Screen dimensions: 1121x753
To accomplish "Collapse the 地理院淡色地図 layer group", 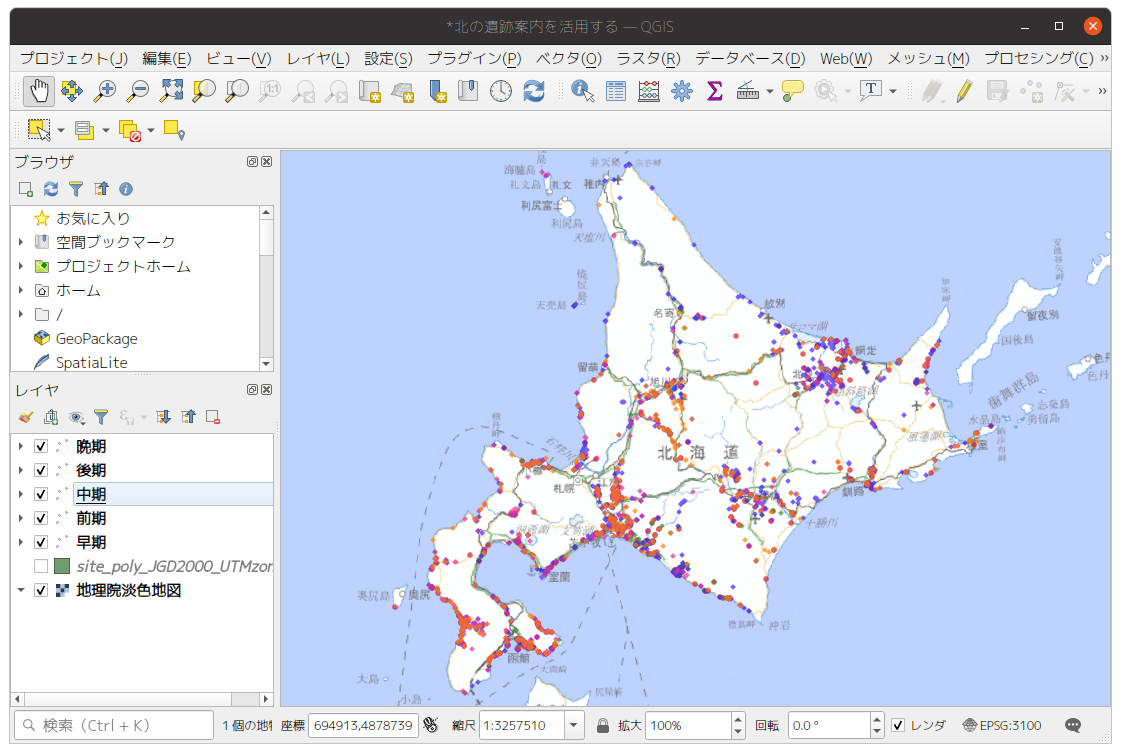I will [x=21, y=590].
